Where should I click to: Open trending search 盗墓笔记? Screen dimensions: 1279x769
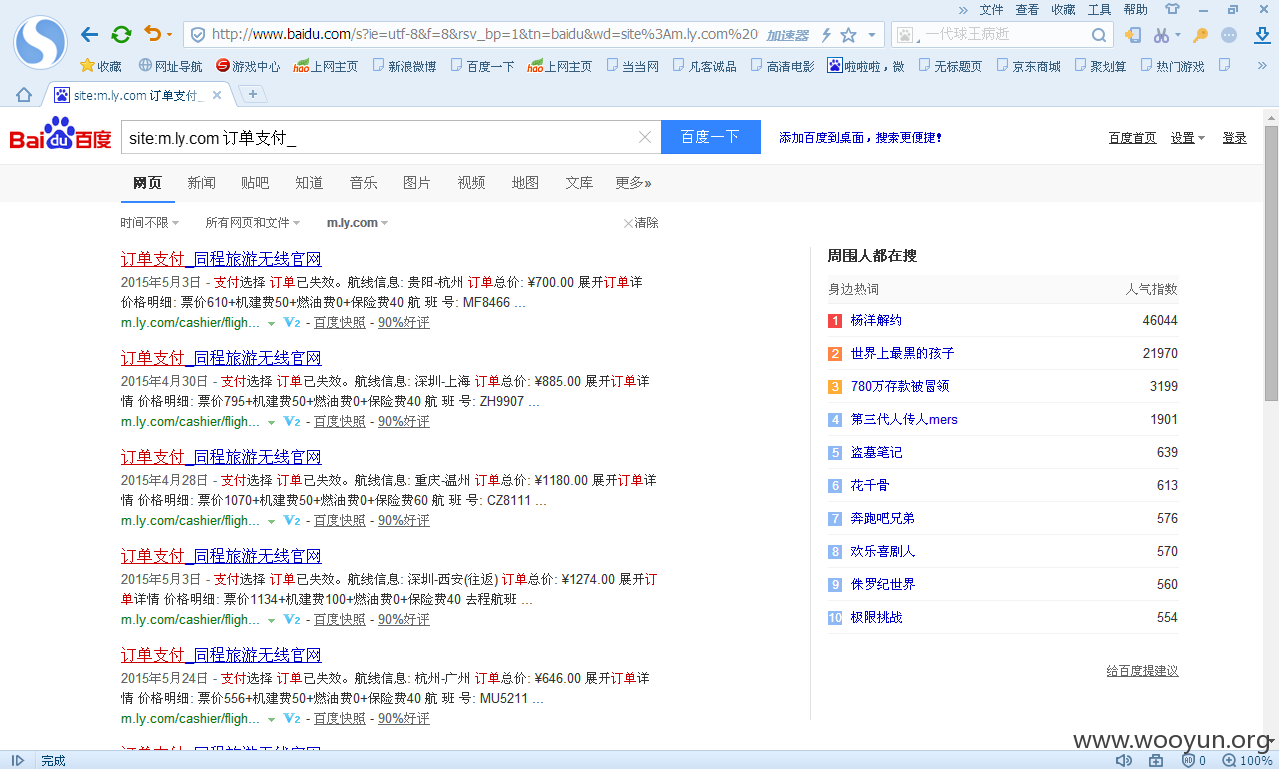tap(876, 452)
